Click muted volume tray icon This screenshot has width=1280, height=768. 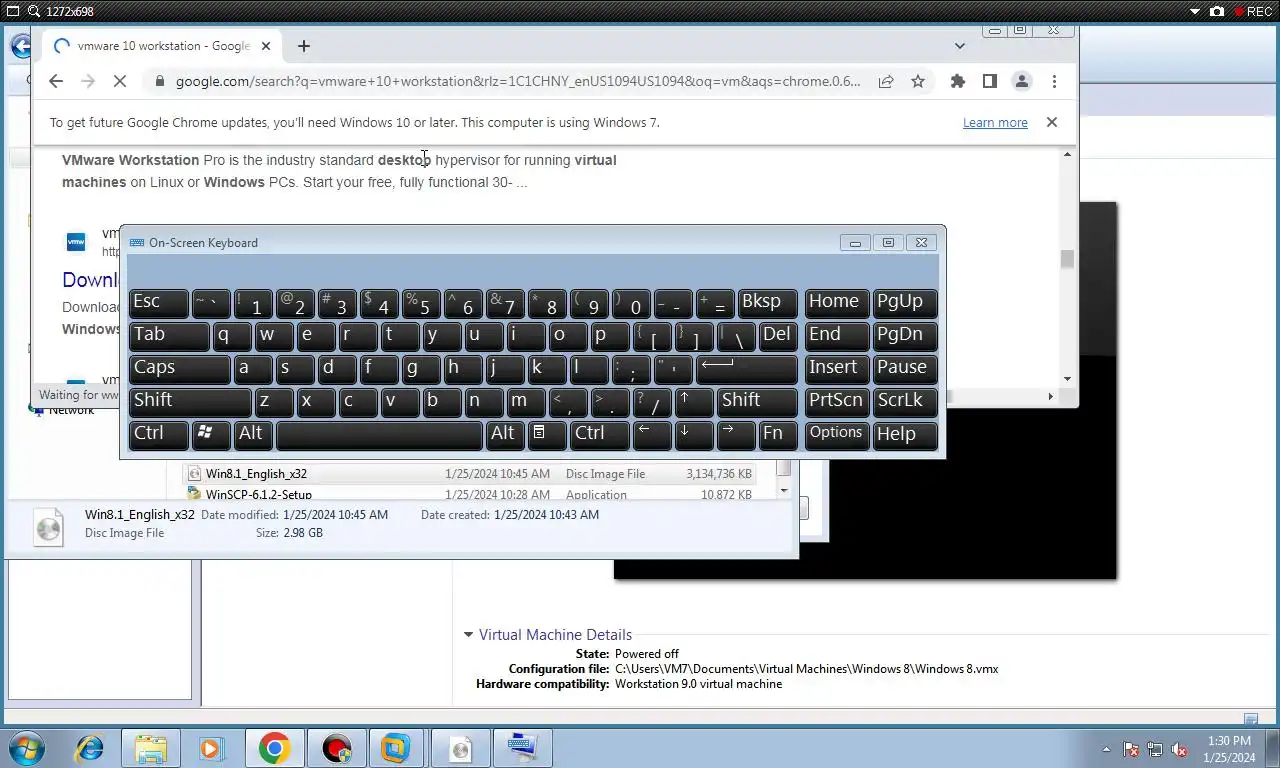pos(1179,749)
